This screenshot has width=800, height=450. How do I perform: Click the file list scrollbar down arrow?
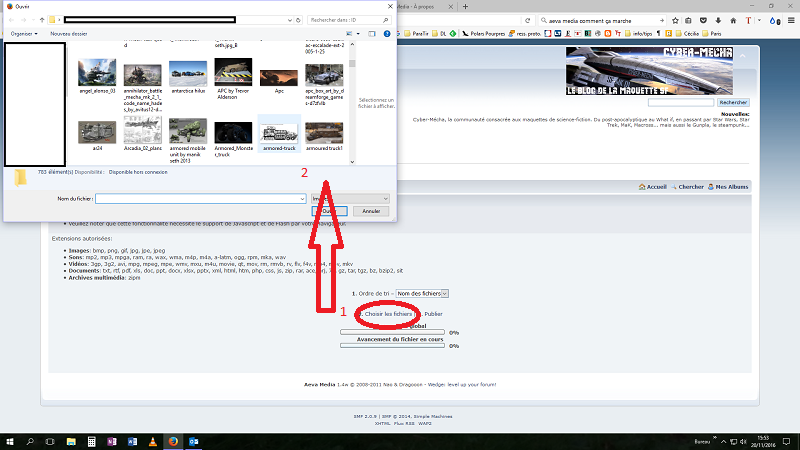pos(352,161)
